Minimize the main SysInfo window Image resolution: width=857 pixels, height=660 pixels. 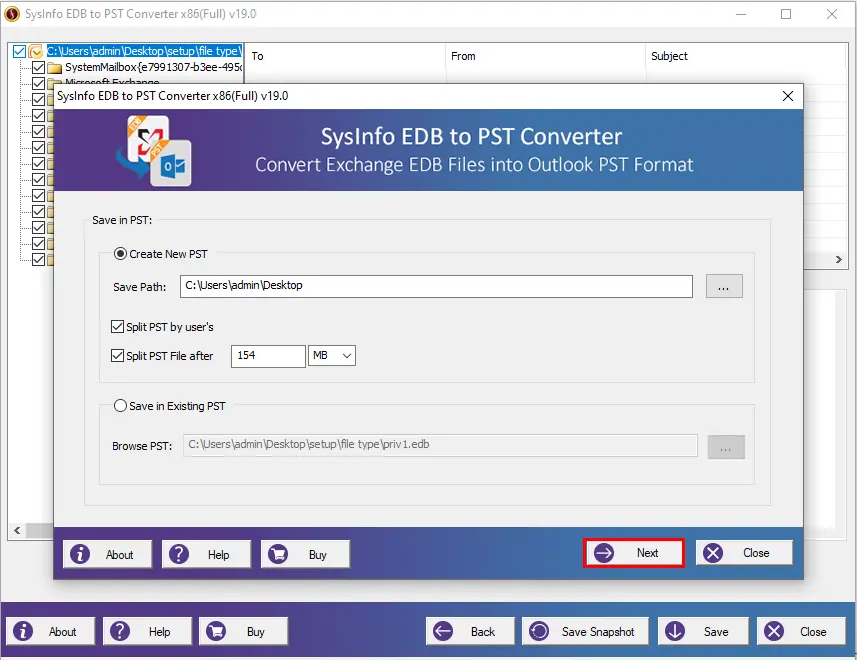point(741,14)
